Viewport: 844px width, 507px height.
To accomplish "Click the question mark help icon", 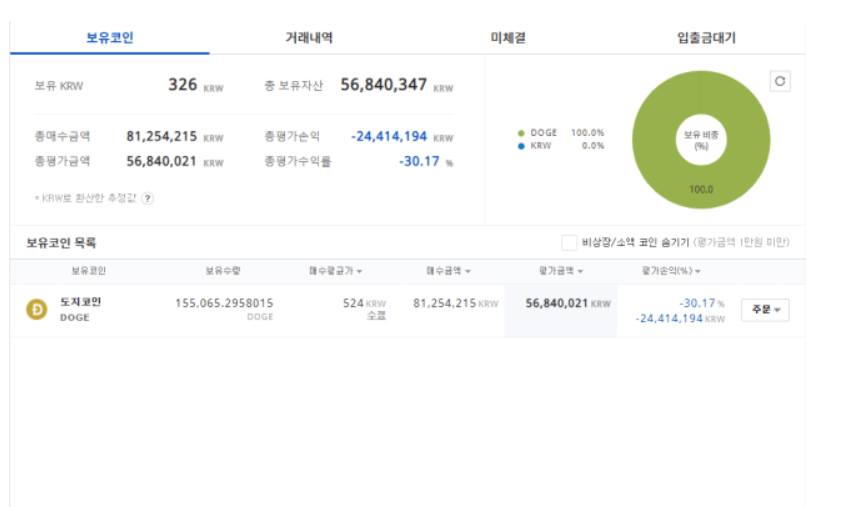I will coord(147,198).
